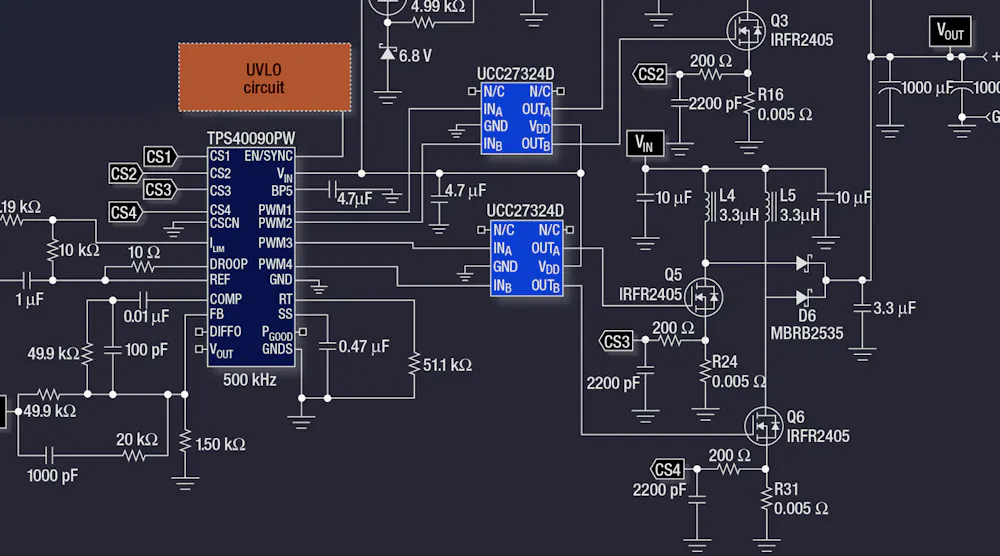Click the PWM1 pin label
The height and width of the screenshot is (556, 1000).
[276, 210]
